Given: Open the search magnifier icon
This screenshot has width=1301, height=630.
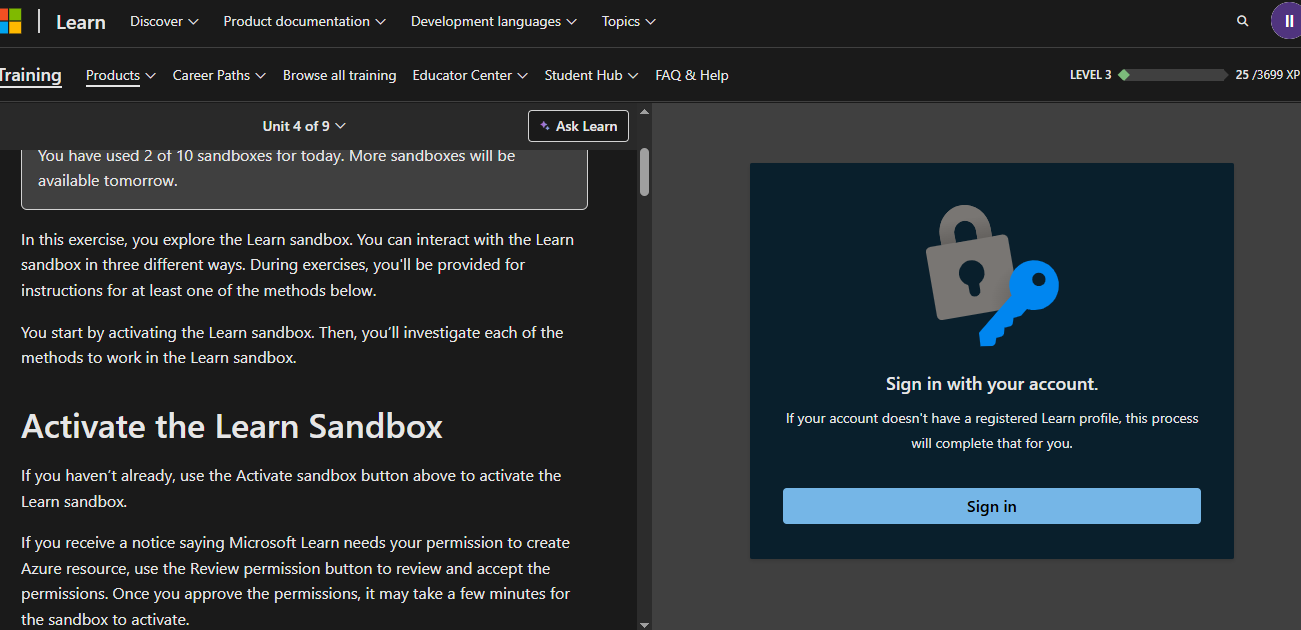Looking at the screenshot, I should point(1242,21).
